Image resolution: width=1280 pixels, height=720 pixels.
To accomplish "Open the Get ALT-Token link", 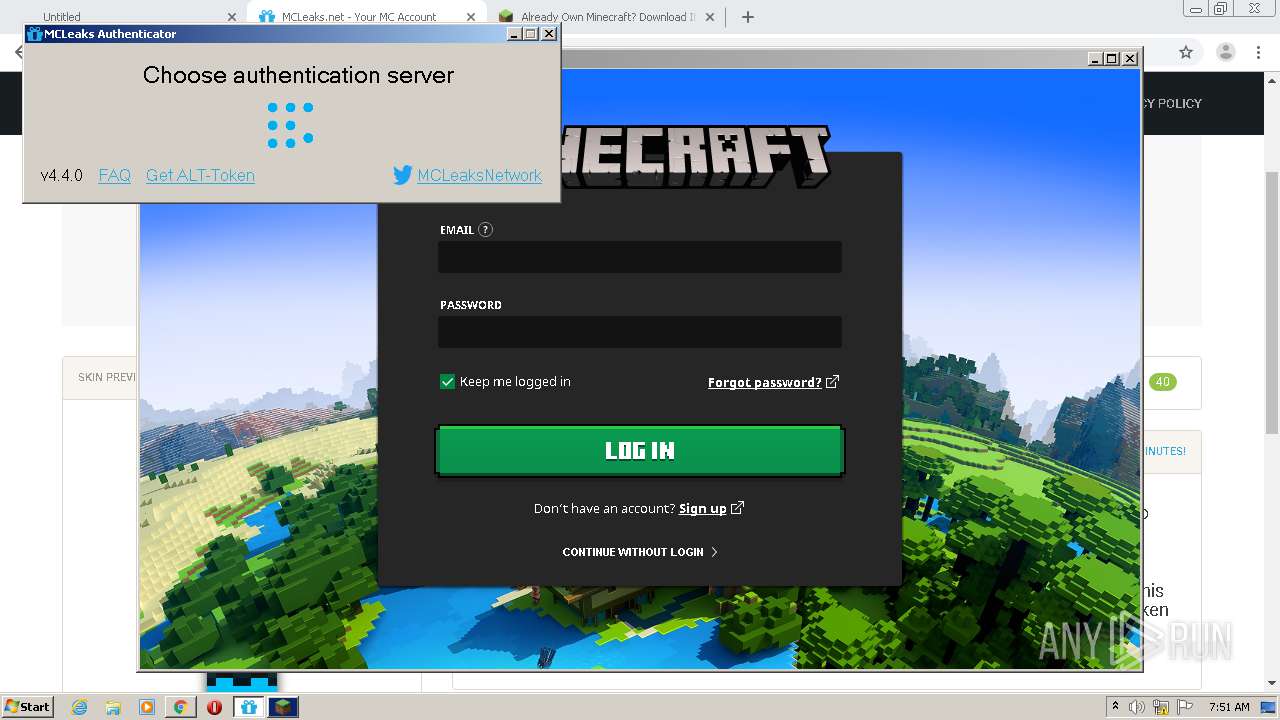I will coord(200,175).
